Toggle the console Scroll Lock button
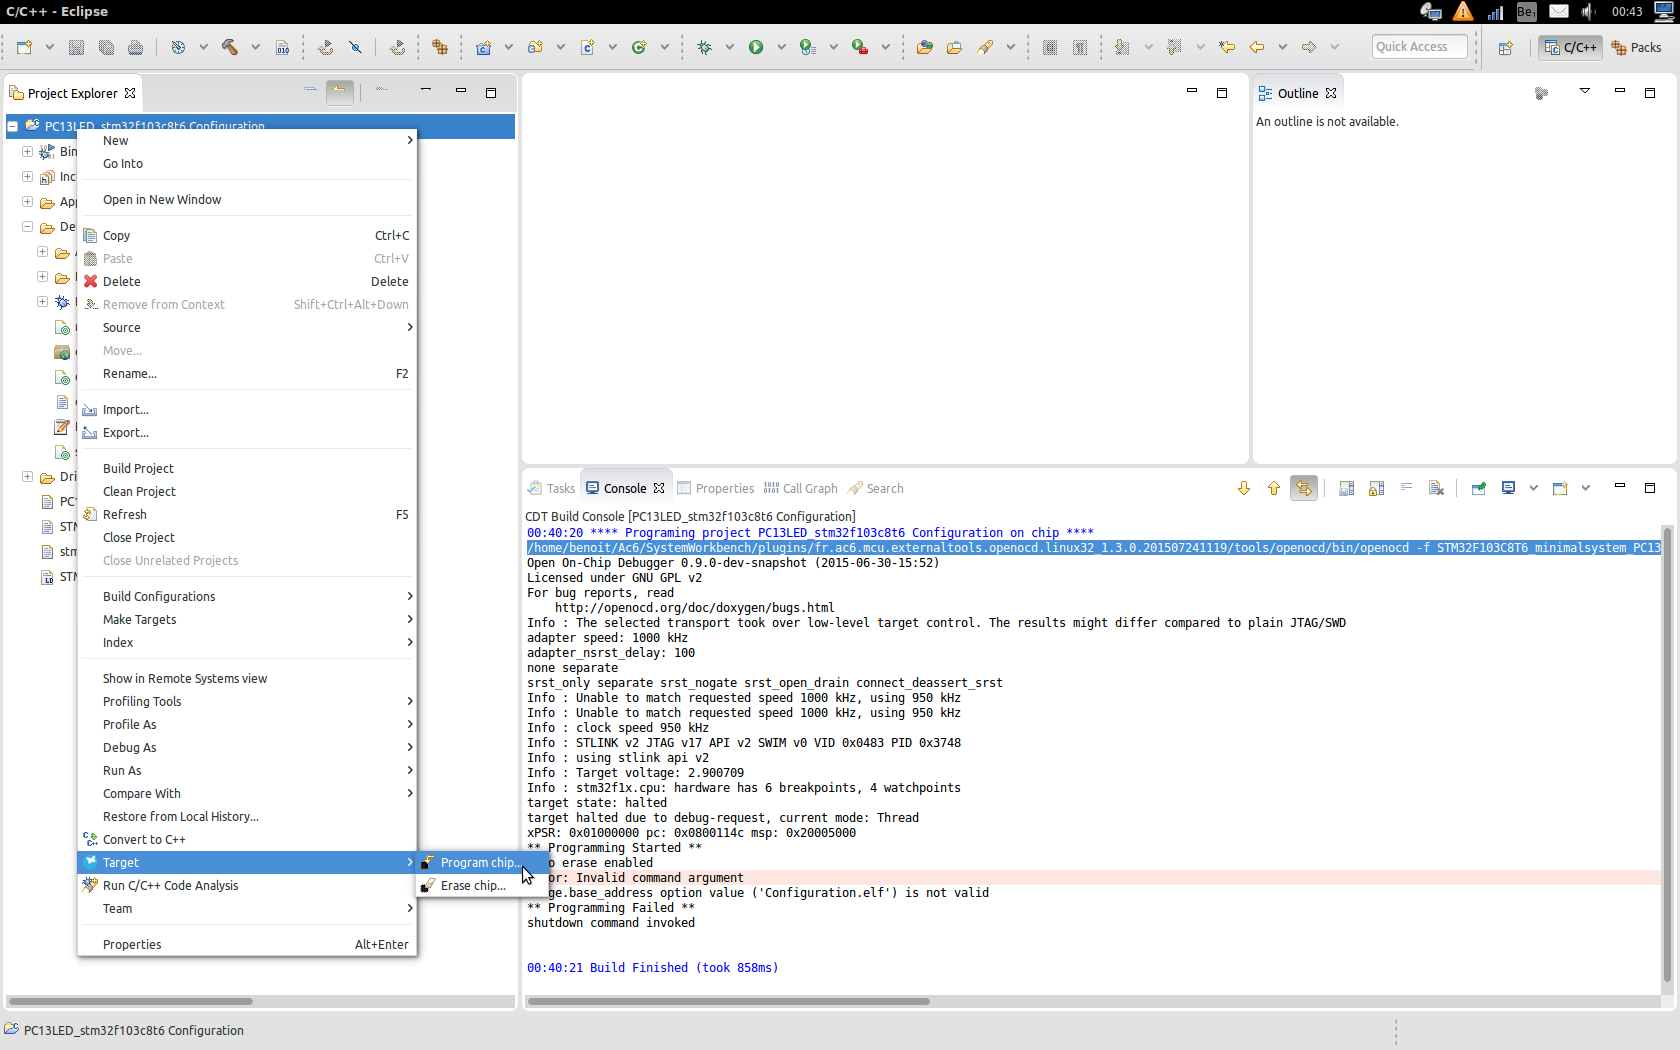 tap(1377, 488)
